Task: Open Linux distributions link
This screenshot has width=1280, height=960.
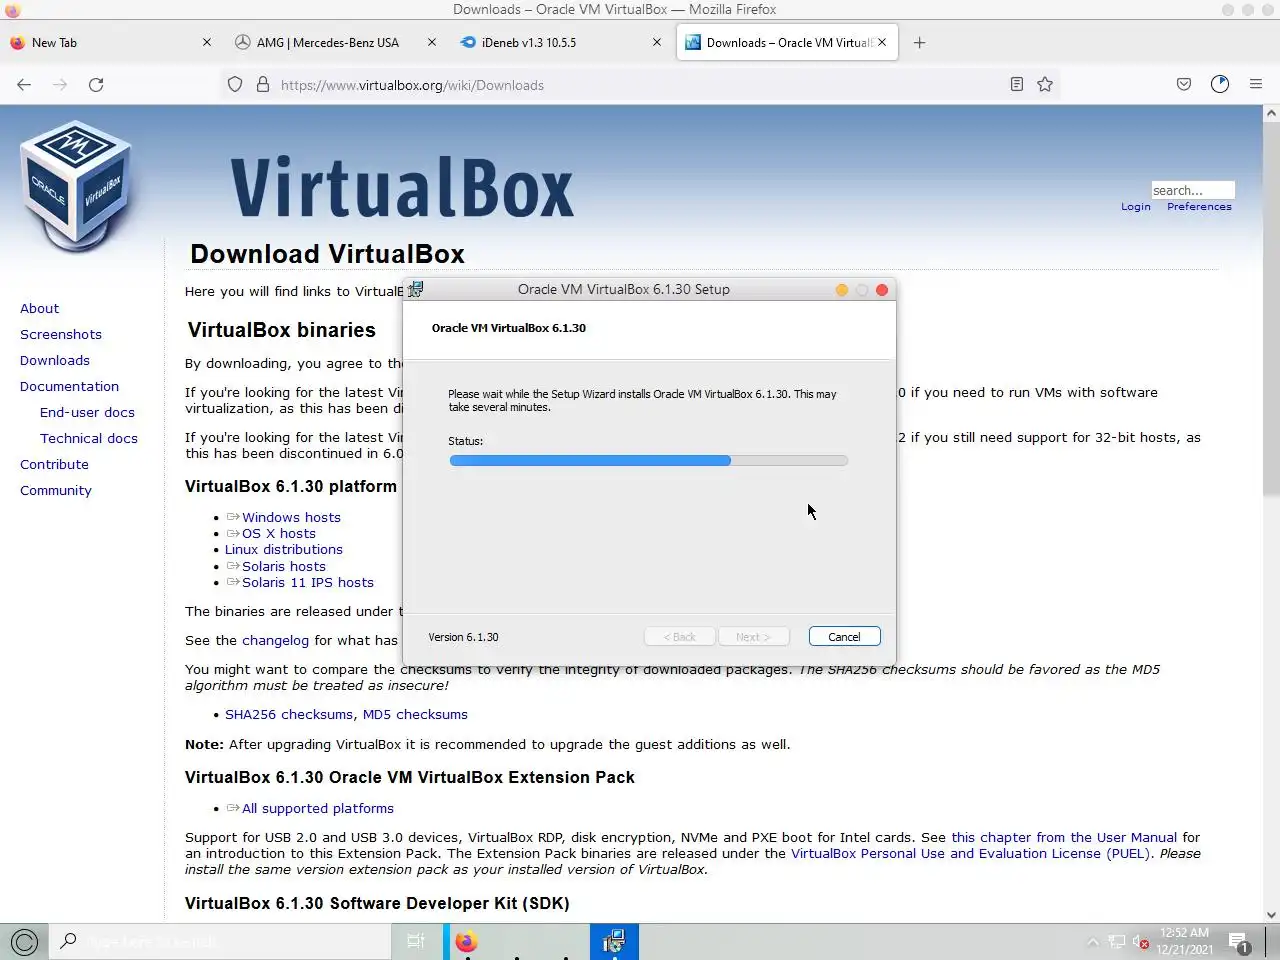Action: [x=284, y=550]
